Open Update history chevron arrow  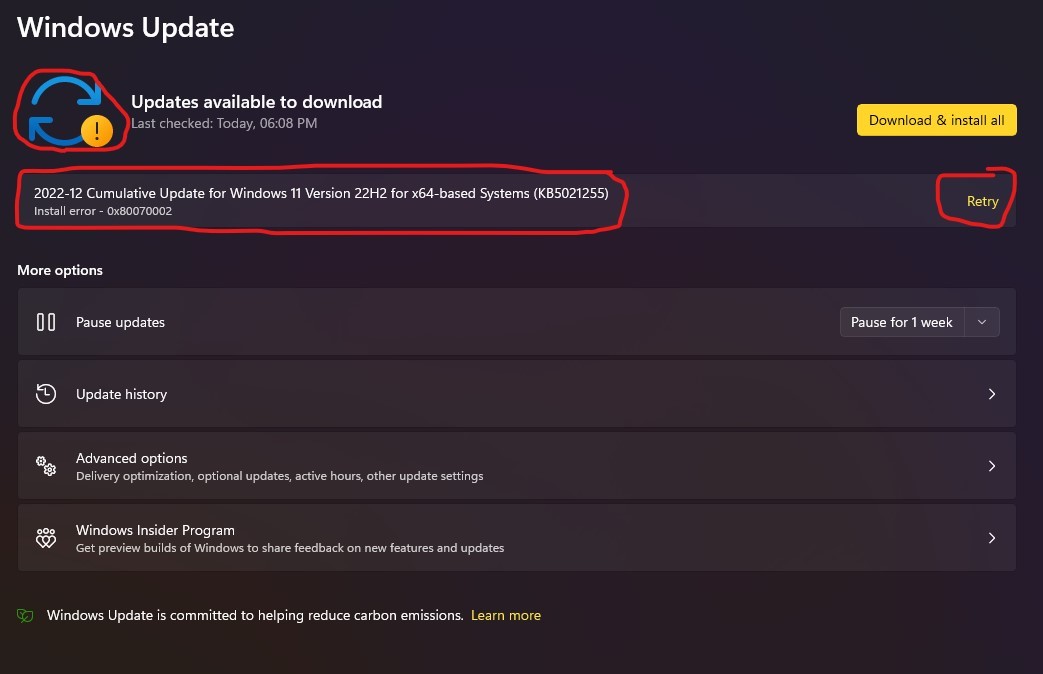(x=992, y=394)
